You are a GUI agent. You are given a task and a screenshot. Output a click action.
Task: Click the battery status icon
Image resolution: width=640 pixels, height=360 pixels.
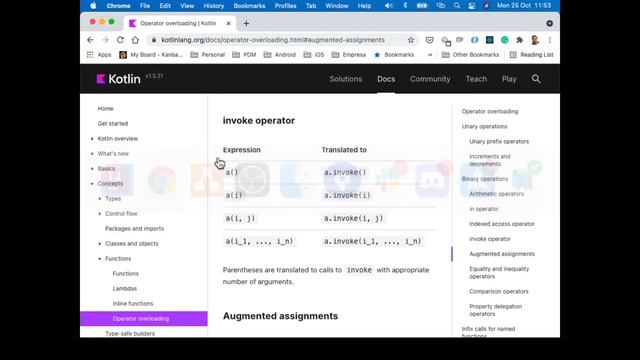tap(422, 6)
